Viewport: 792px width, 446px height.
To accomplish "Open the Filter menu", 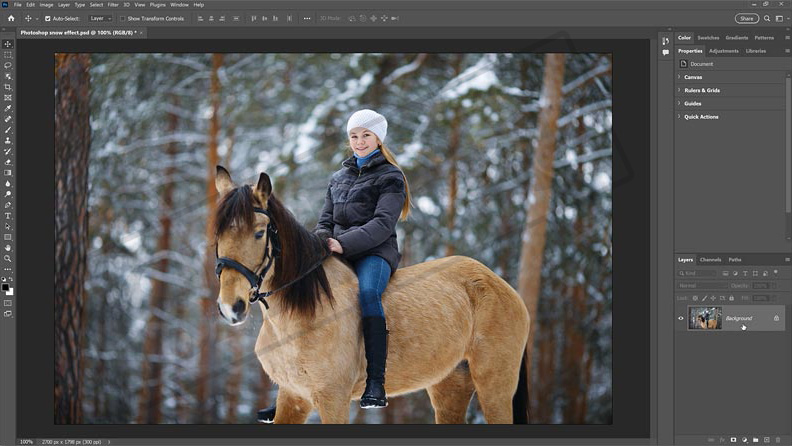I will tap(113, 4).
